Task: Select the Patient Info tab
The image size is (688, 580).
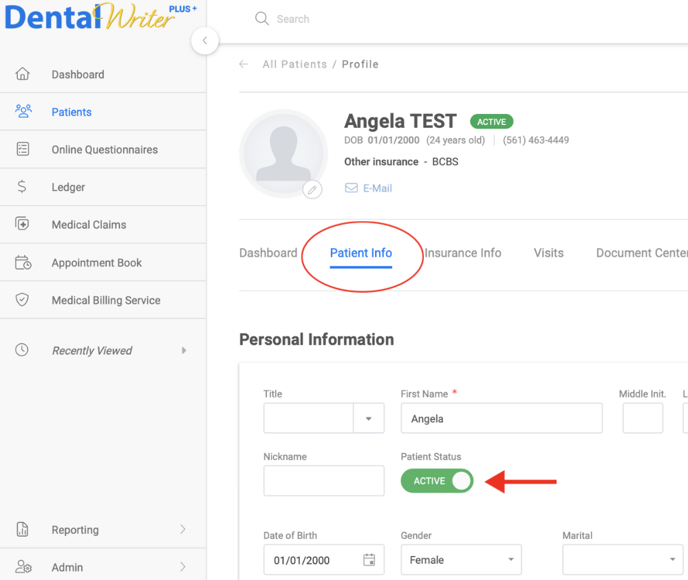Action: pos(361,253)
